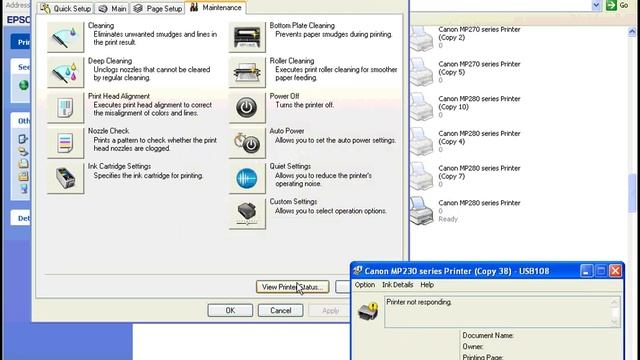Start Deep Cleaning via its icon

pyautogui.click(x=65, y=73)
